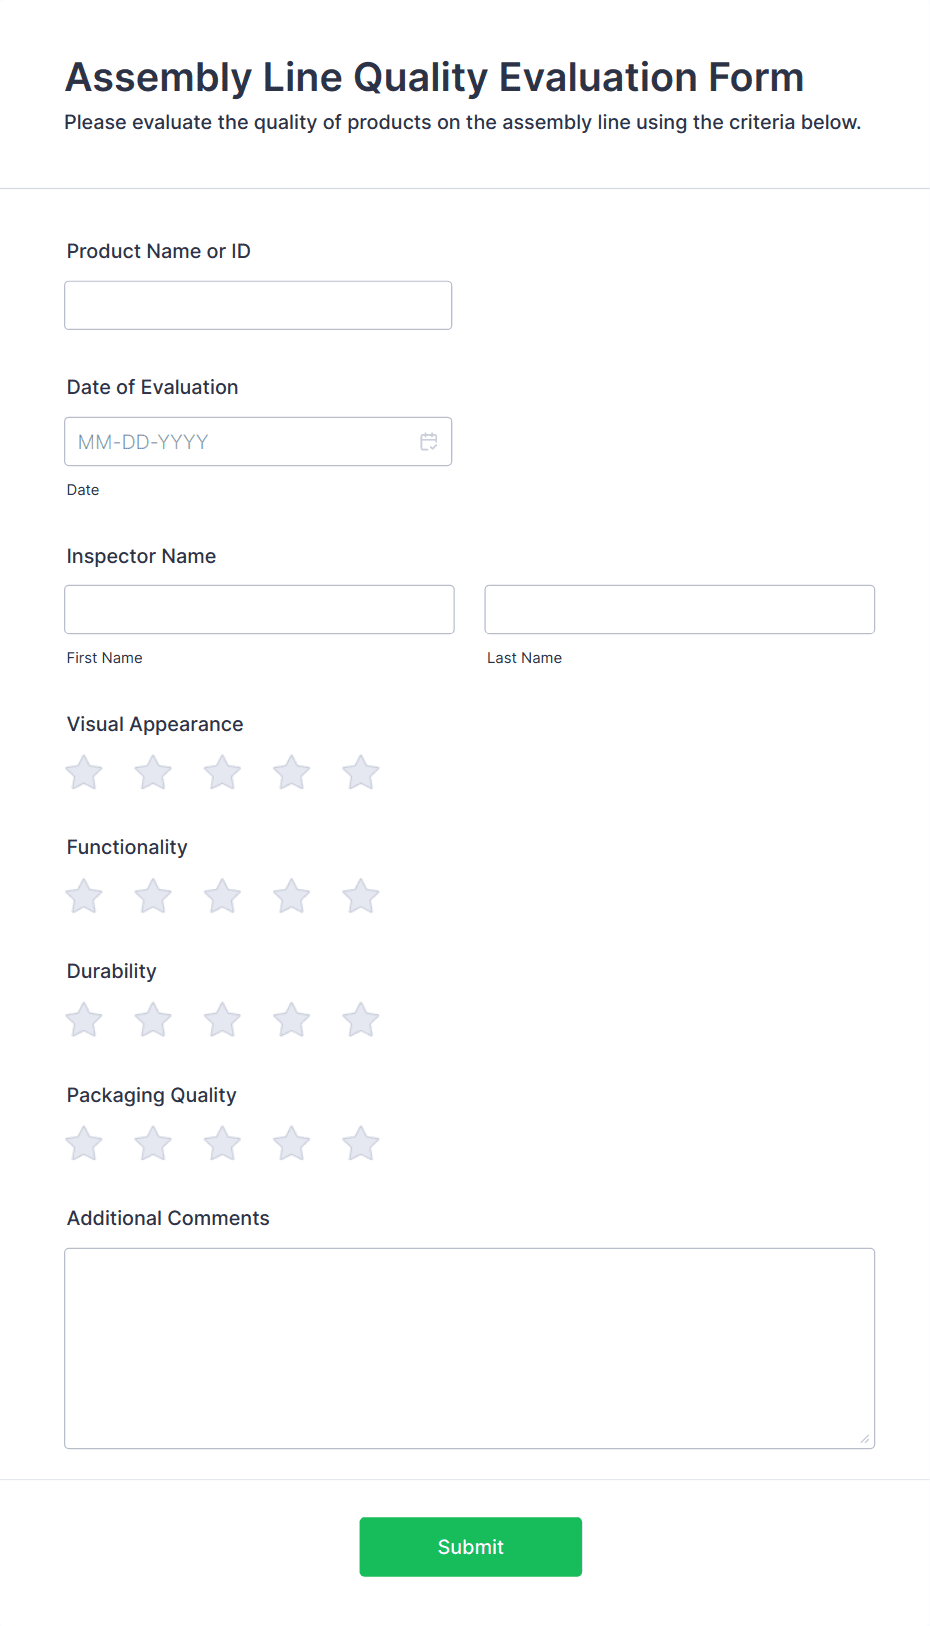This screenshot has height=1626, width=930.
Task: Set Visual Appearance to three stars
Action: click(222, 773)
